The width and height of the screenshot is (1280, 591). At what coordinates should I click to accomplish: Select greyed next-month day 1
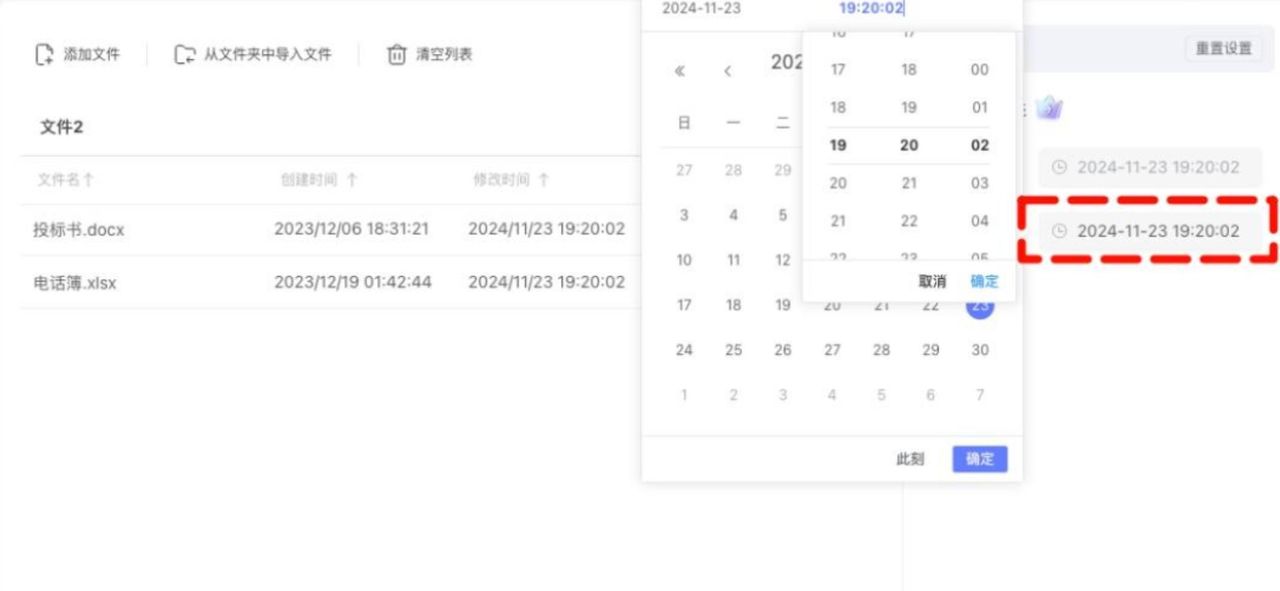[684, 395]
